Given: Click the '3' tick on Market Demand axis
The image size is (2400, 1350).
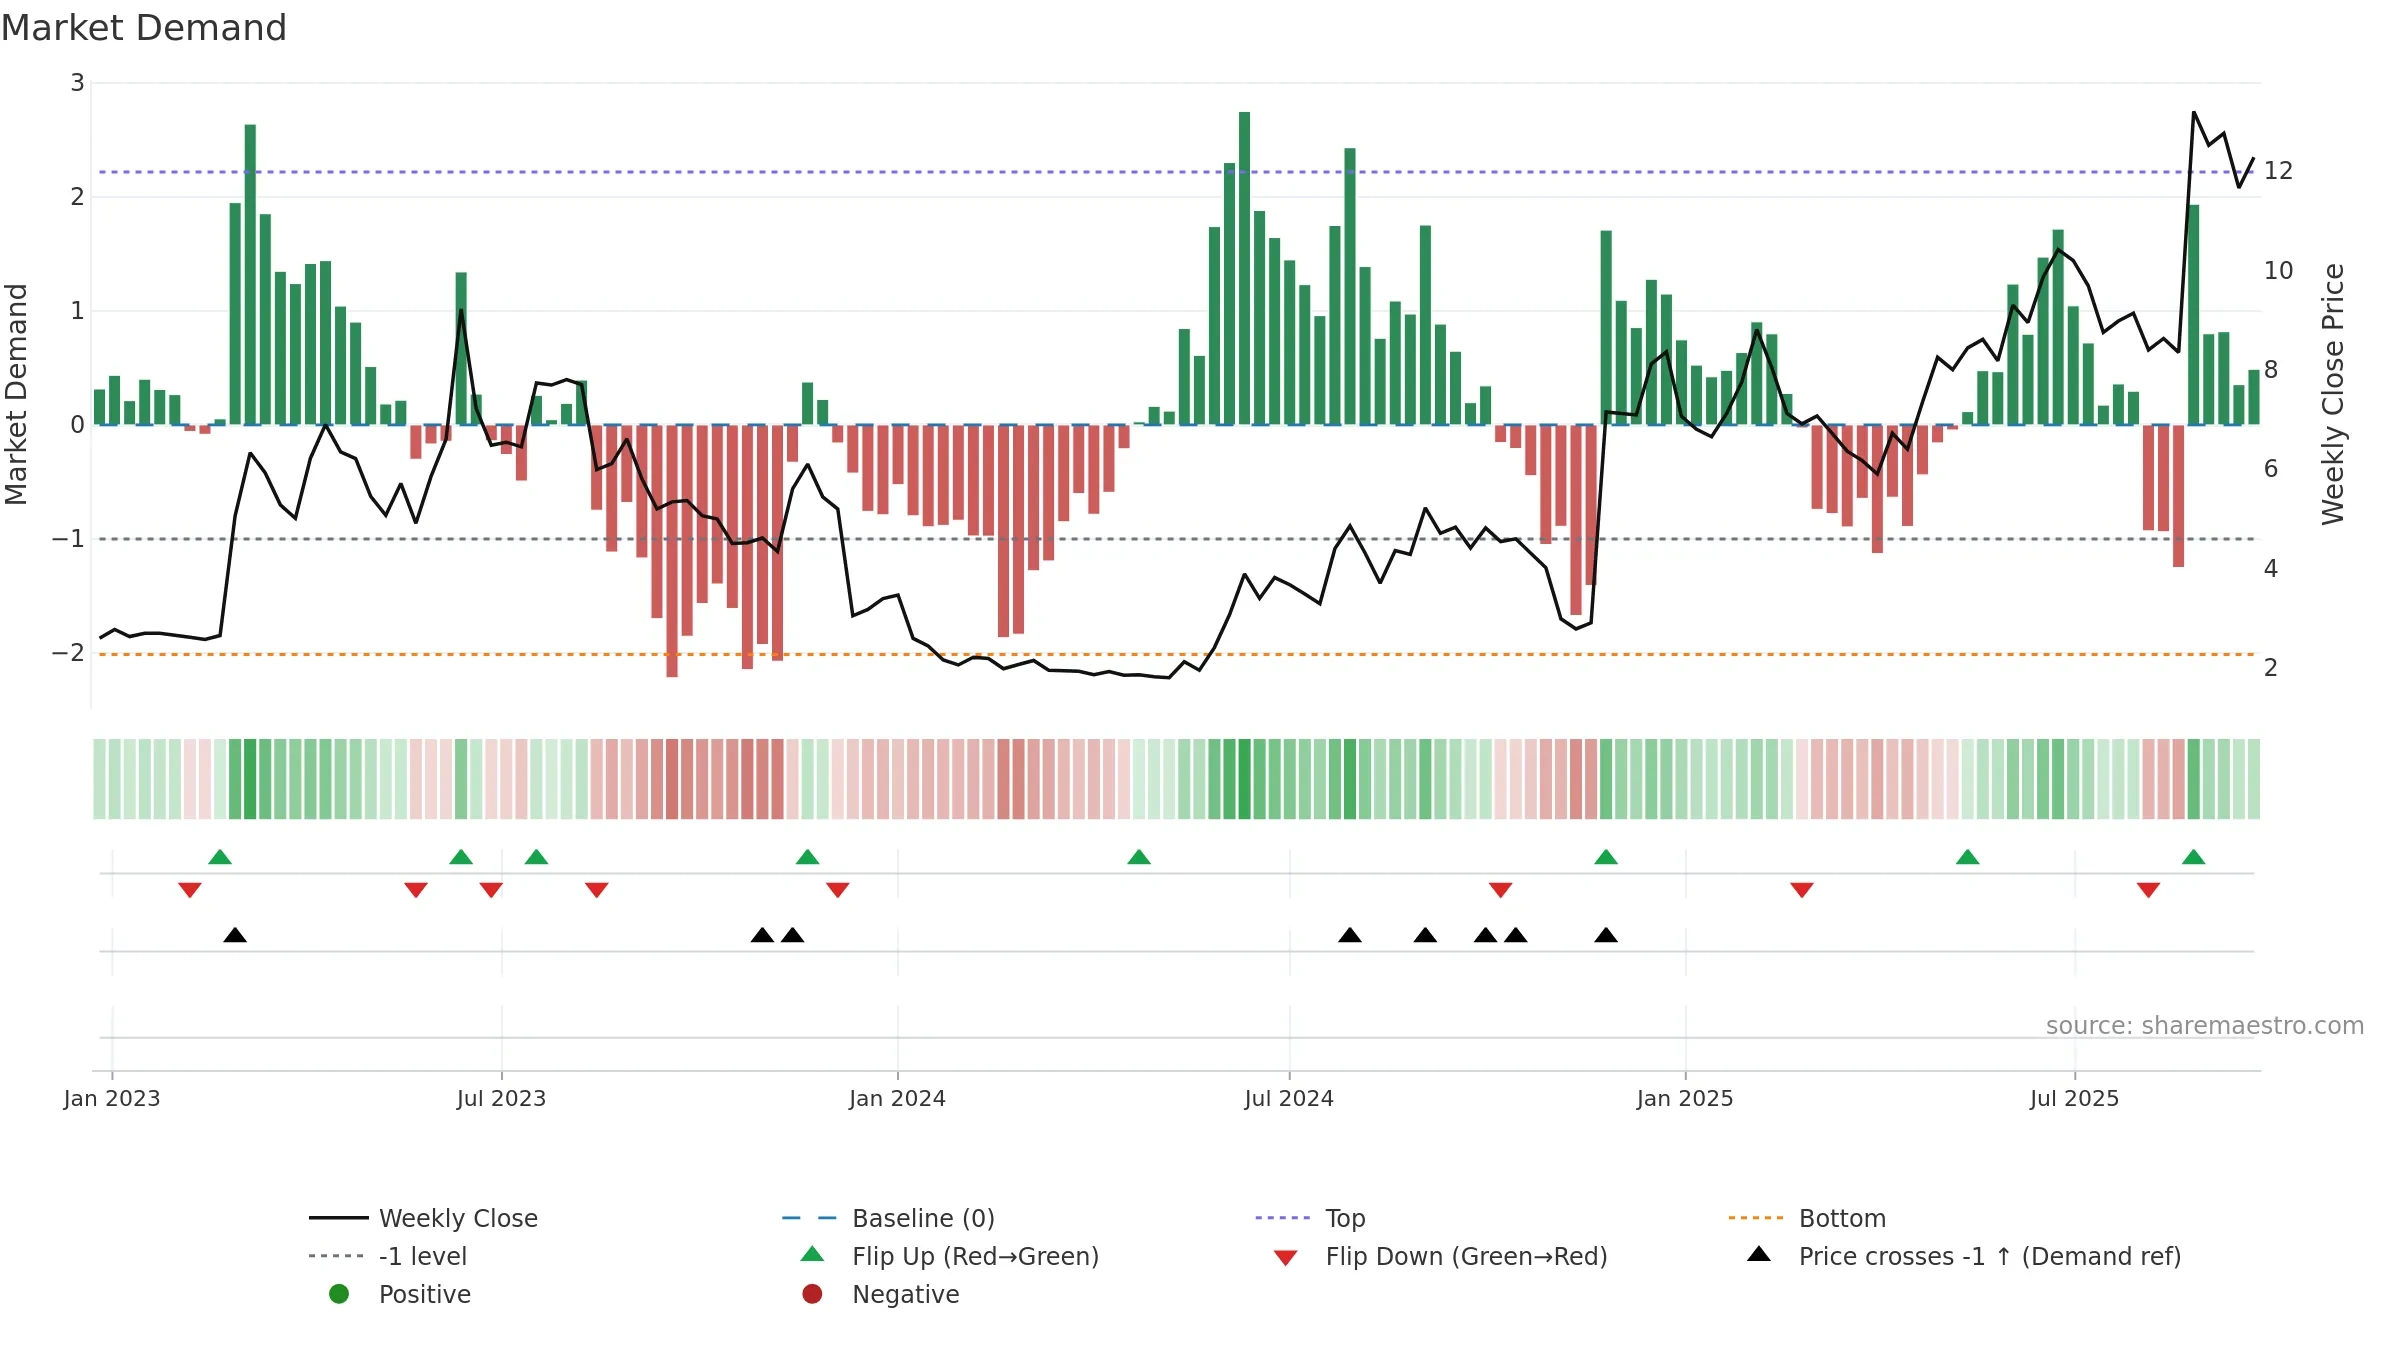Looking at the screenshot, I should (77, 83).
